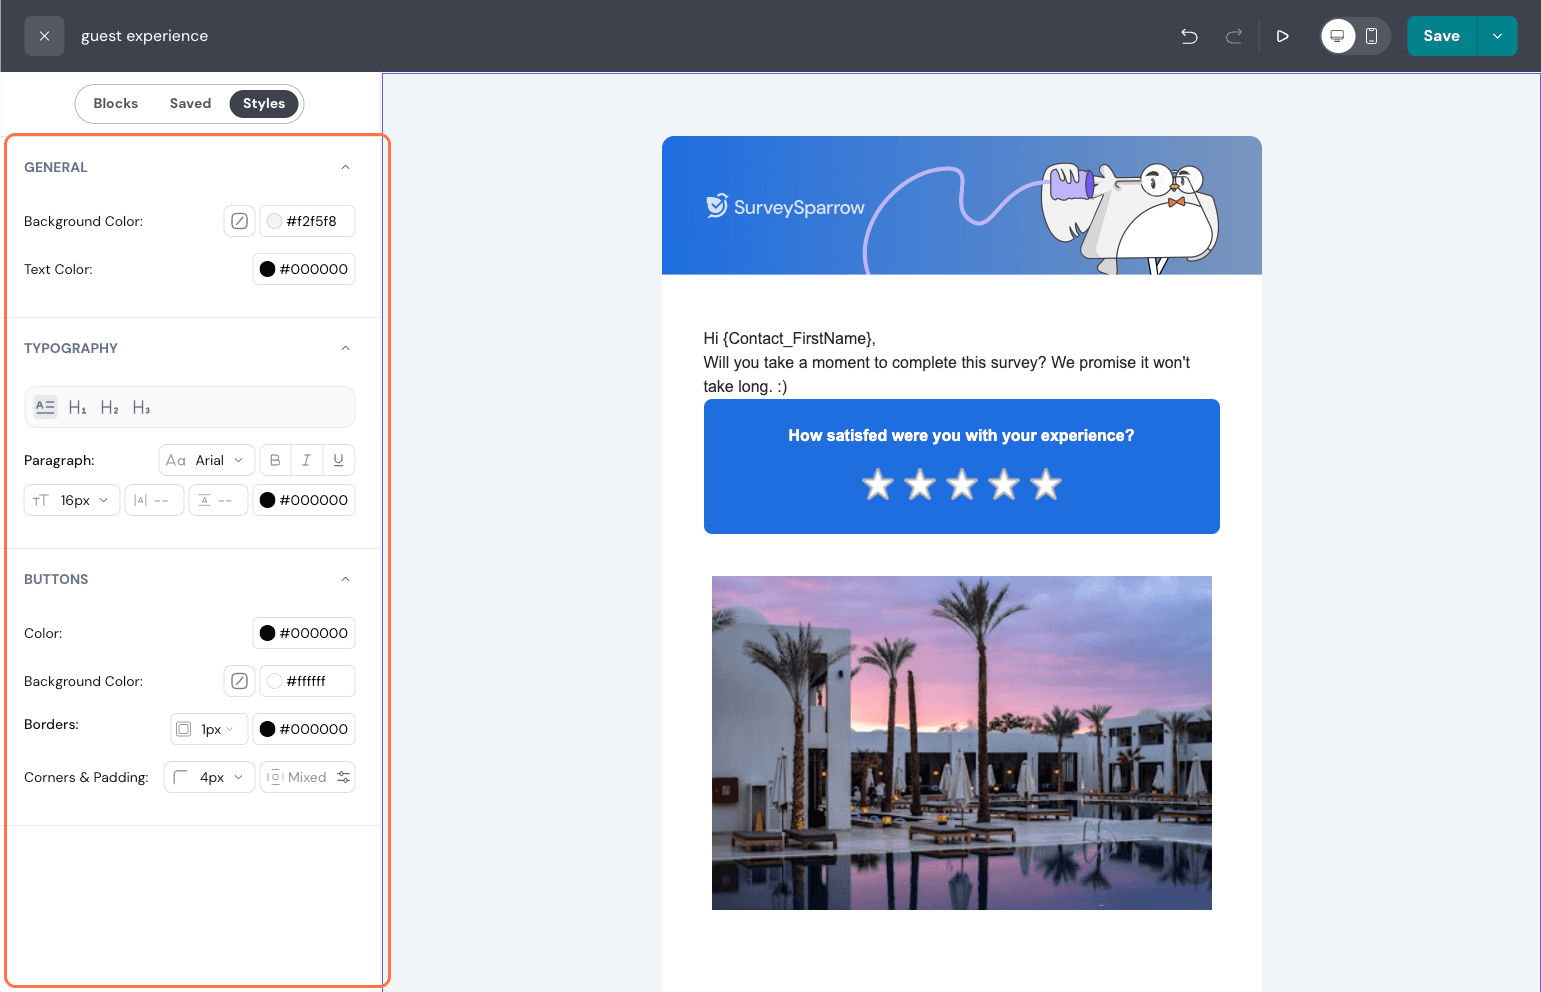Click the Save button
Viewport: 1541px width, 992px height.
pos(1441,36)
